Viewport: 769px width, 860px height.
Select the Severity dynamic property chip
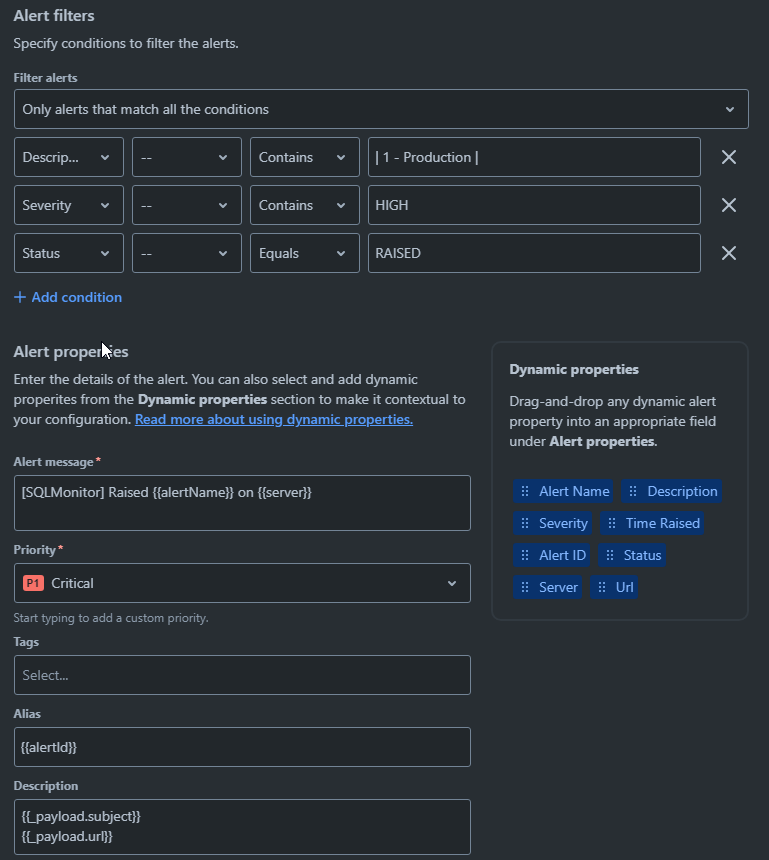tap(552, 523)
